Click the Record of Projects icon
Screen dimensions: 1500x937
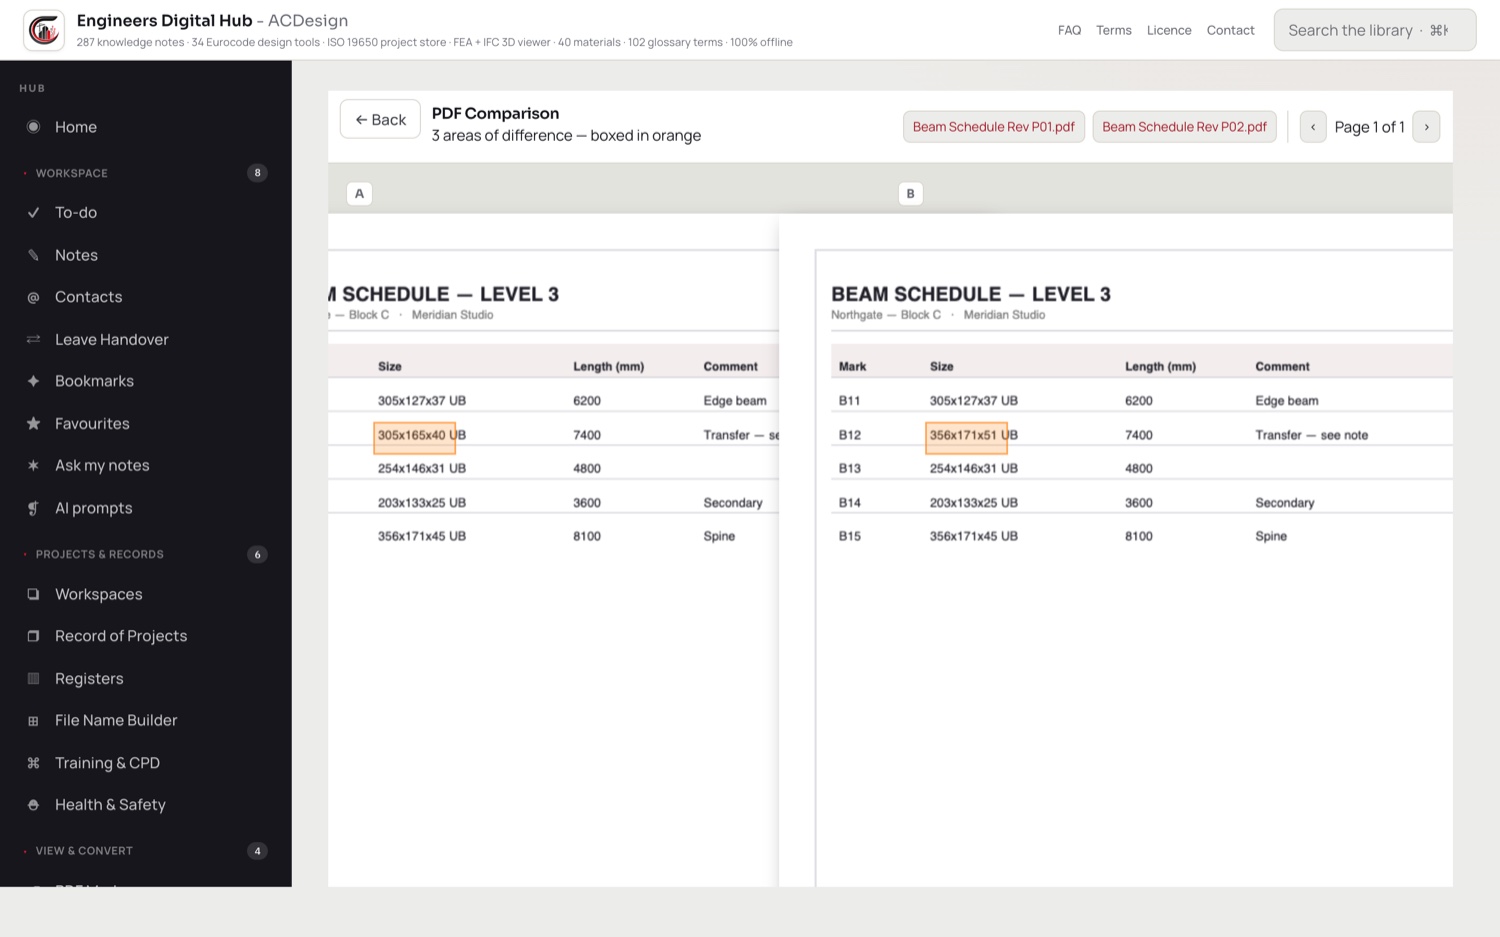(x=33, y=636)
